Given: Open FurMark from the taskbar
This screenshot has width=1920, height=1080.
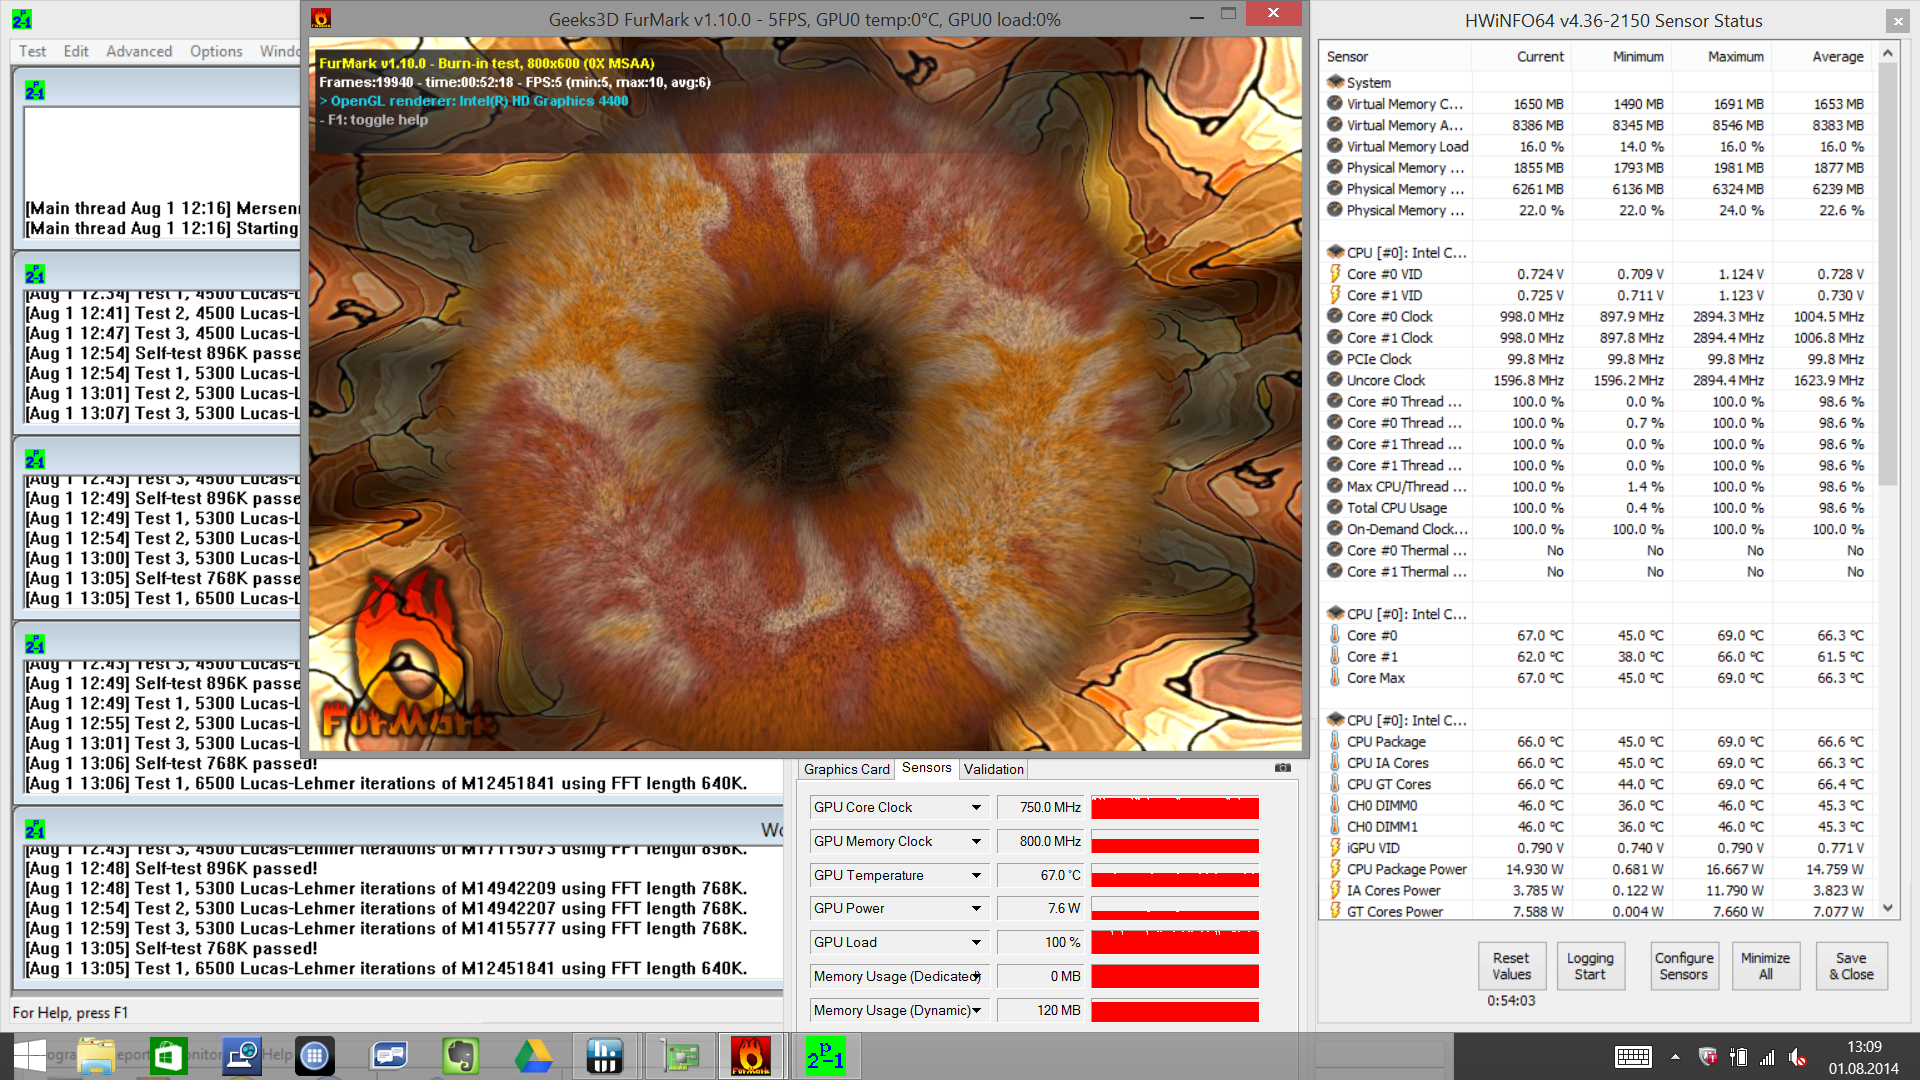Looking at the screenshot, I should coord(750,1056).
